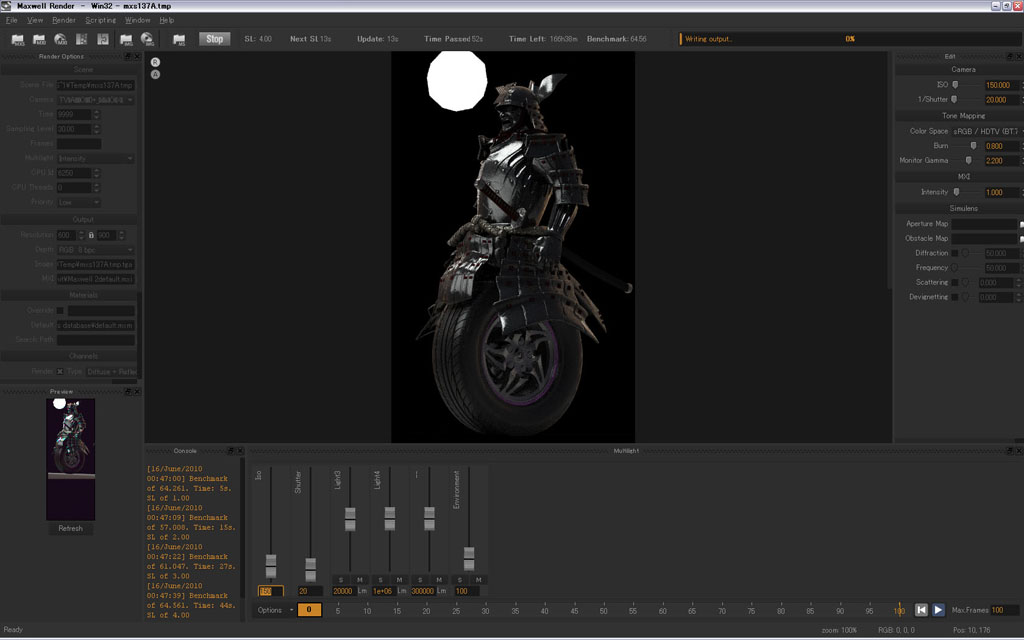
Task: Stop the current render
Action: 214,39
